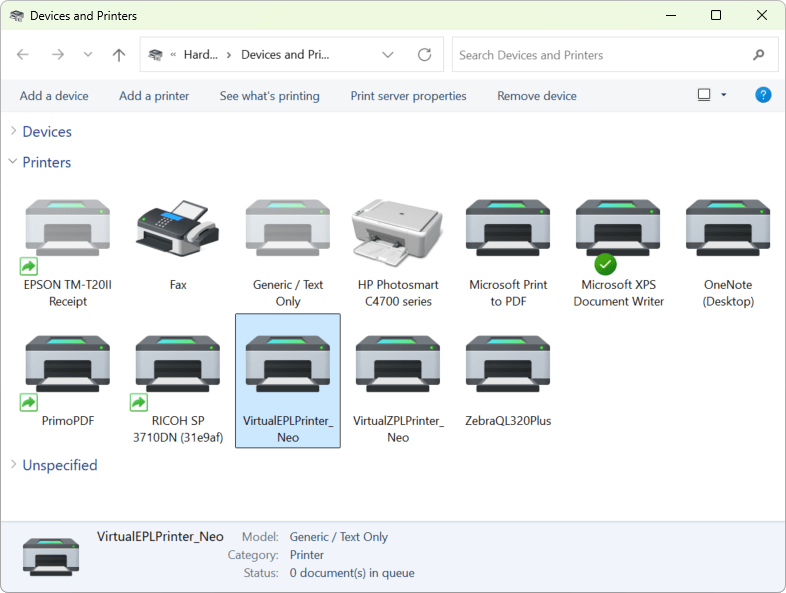Select the OneNote (Desktop) printer icon
This screenshot has width=786, height=593.
point(728,229)
